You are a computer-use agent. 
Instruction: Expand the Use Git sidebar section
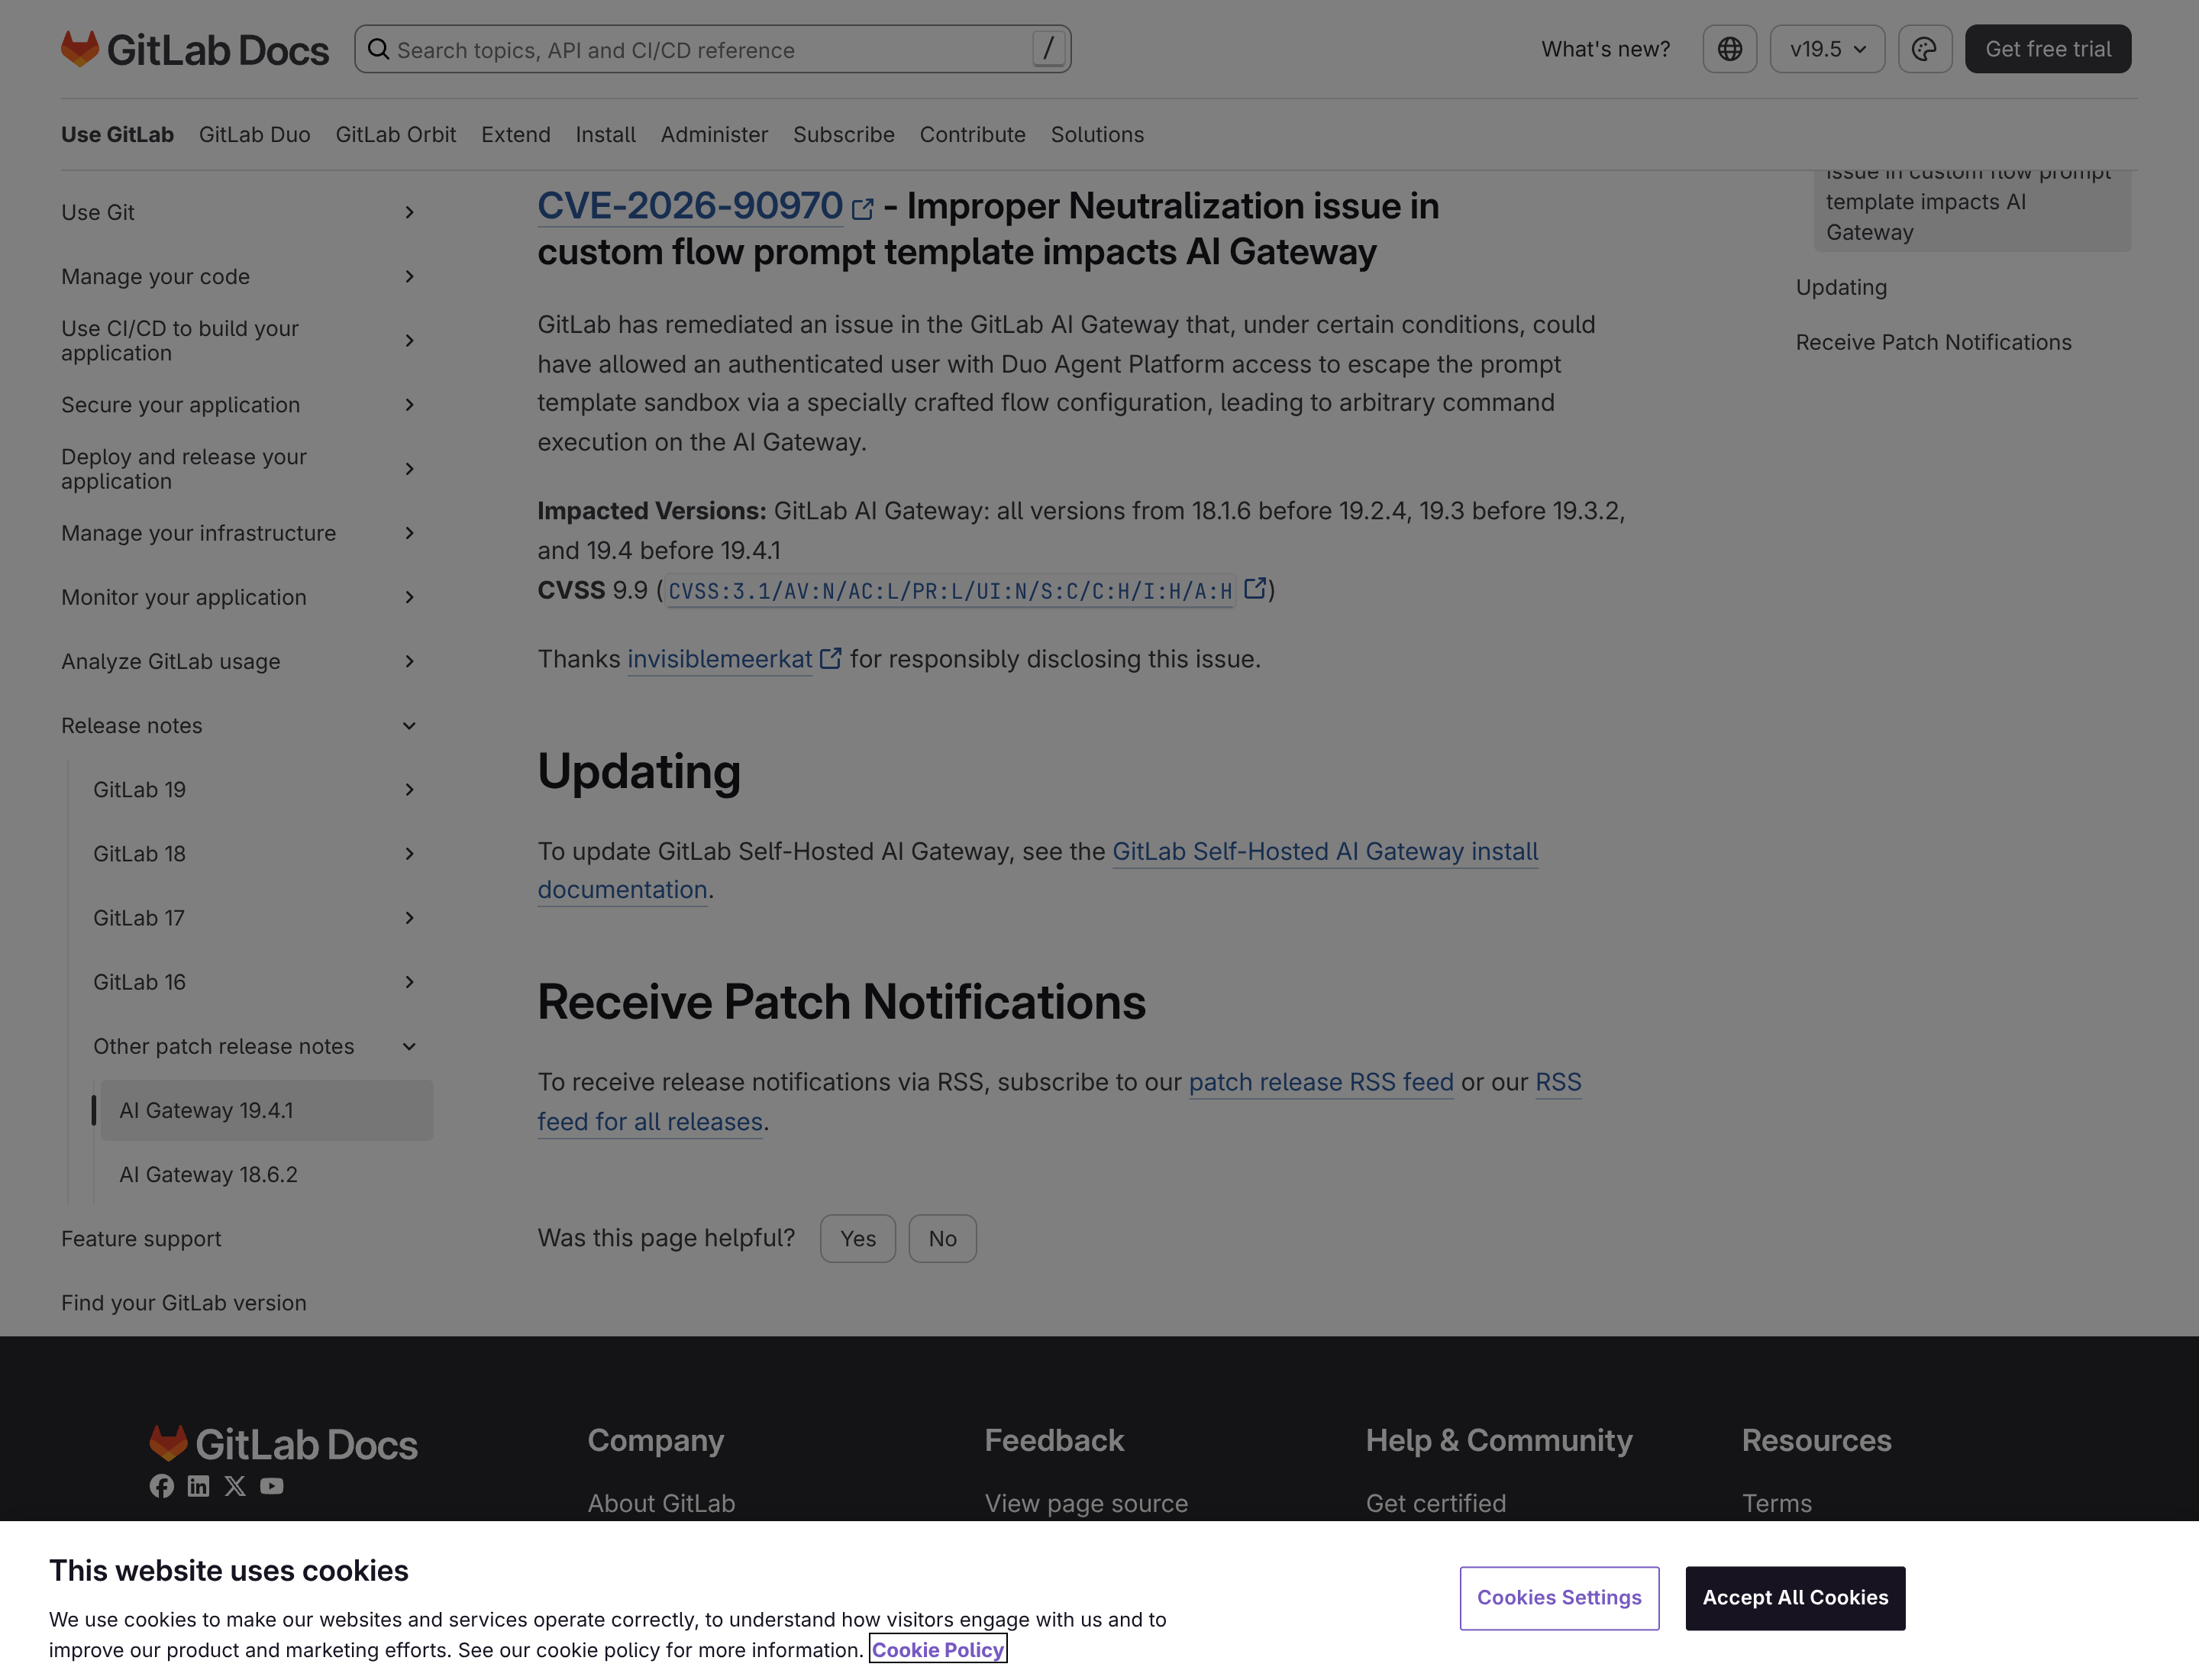[x=409, y=212]
